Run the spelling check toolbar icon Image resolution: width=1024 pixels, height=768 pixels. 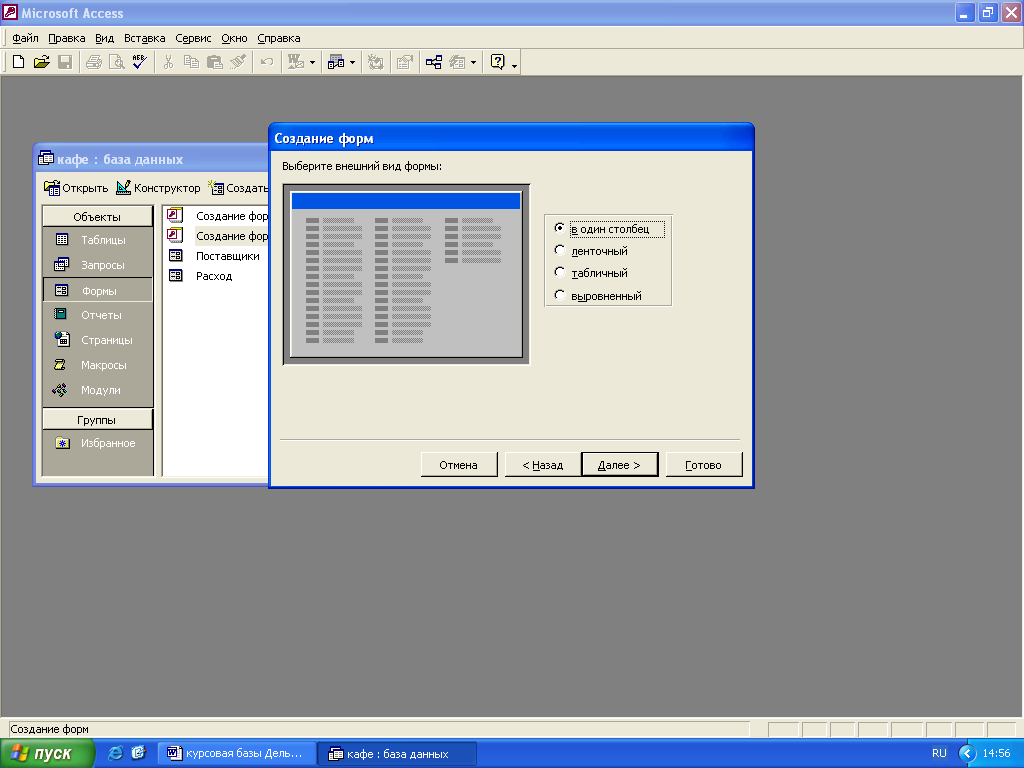[x=139, y=62]
